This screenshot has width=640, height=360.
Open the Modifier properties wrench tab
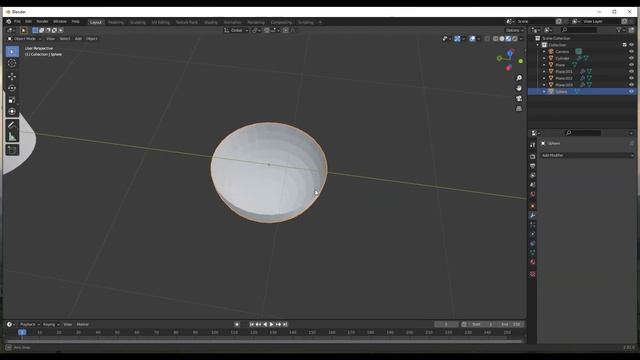532,215
